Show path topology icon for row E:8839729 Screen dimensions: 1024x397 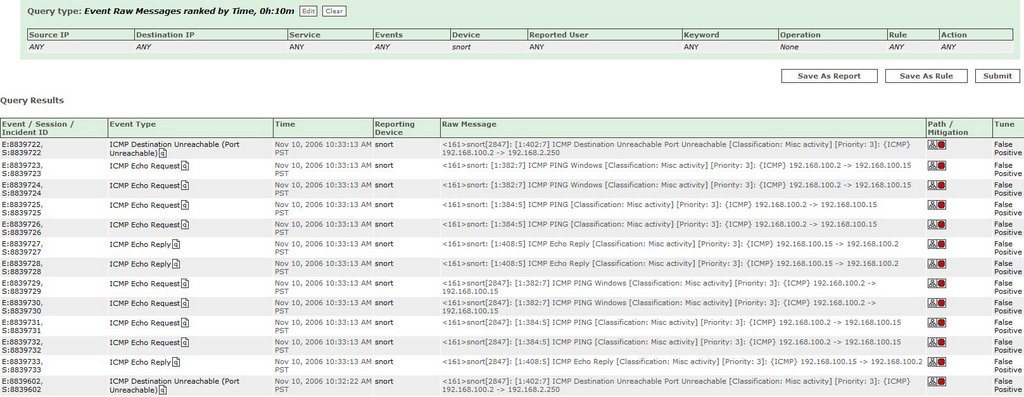coord(932,283)
